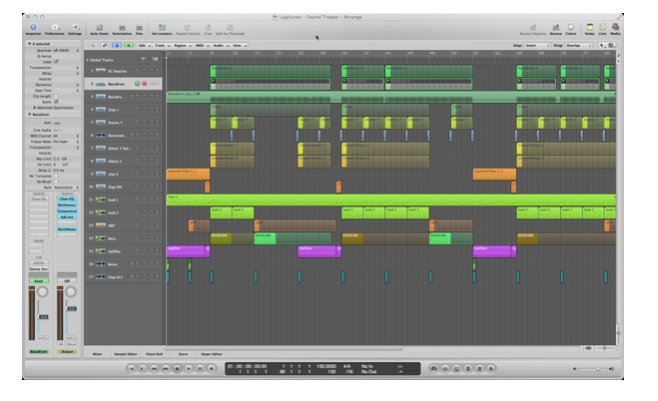Click the Bounce toolbar icon
Image resolution: width=658 pixels, height=401 pixels.
click(x=556, y=28)
